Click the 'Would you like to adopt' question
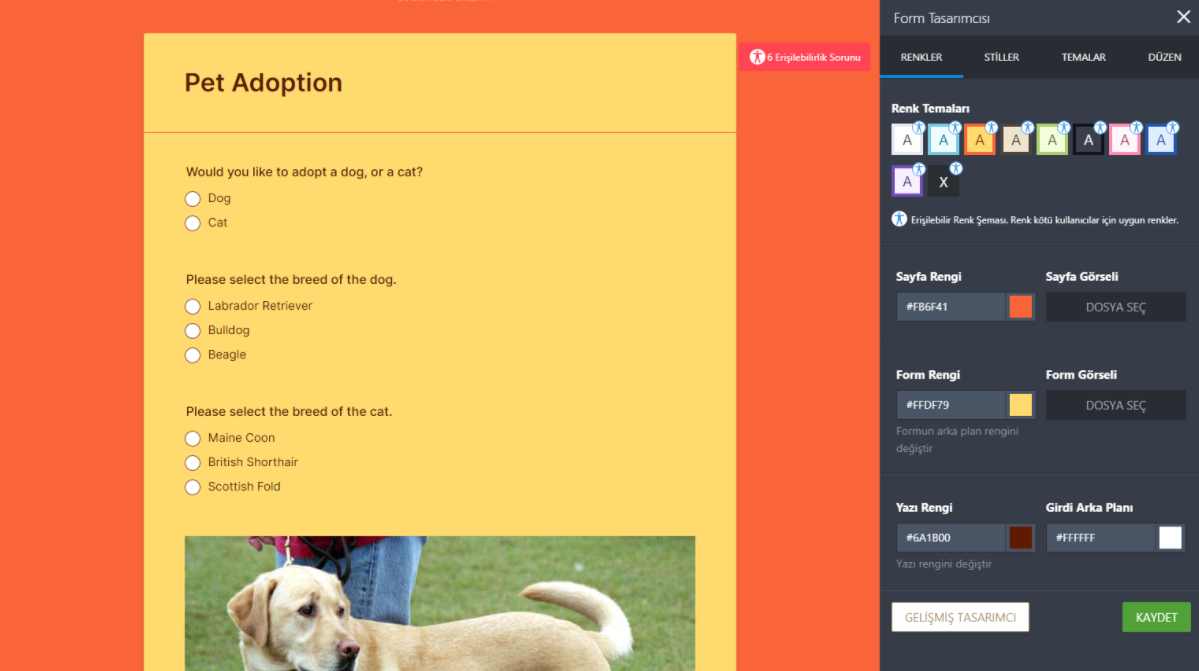The width and height of the screenshot is (1199, 671). click(304, 172)
